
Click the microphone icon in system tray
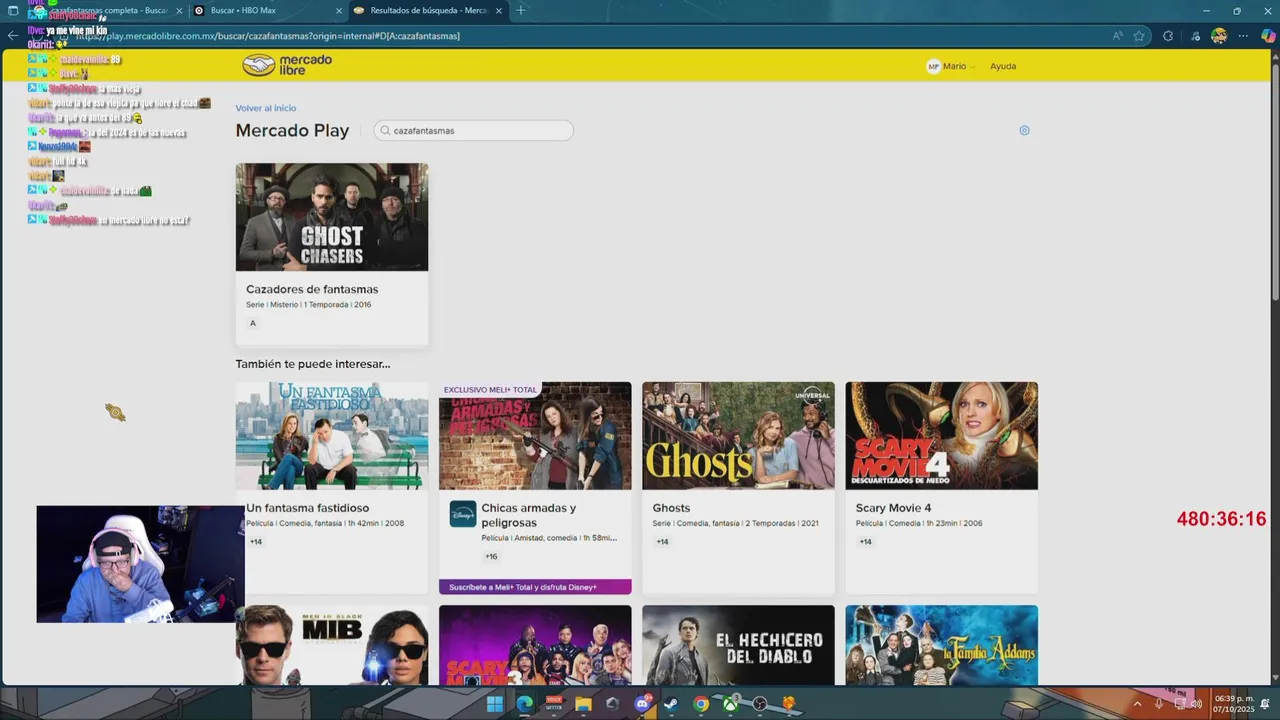coord(1159,704)
